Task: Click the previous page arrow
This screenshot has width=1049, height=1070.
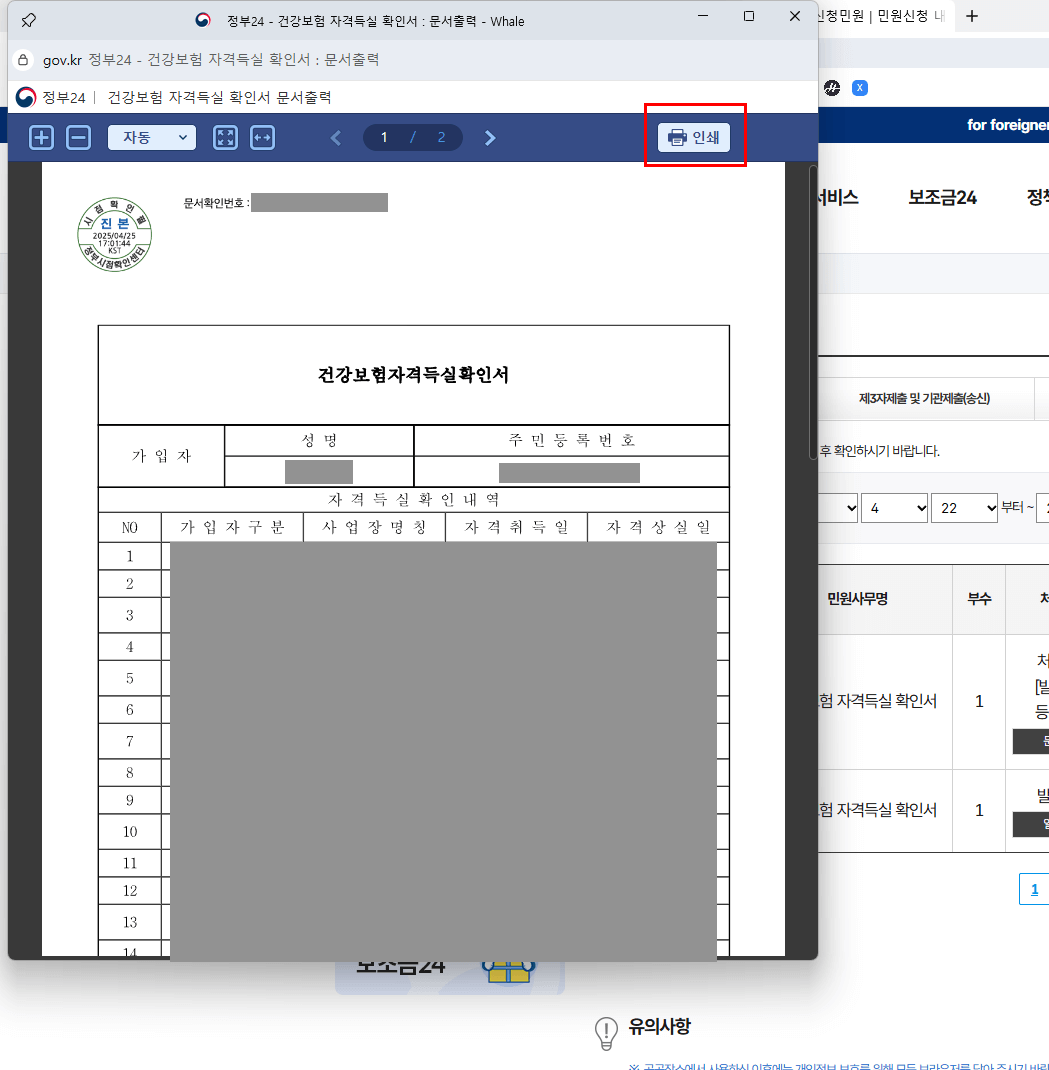Action: (336, 137)
